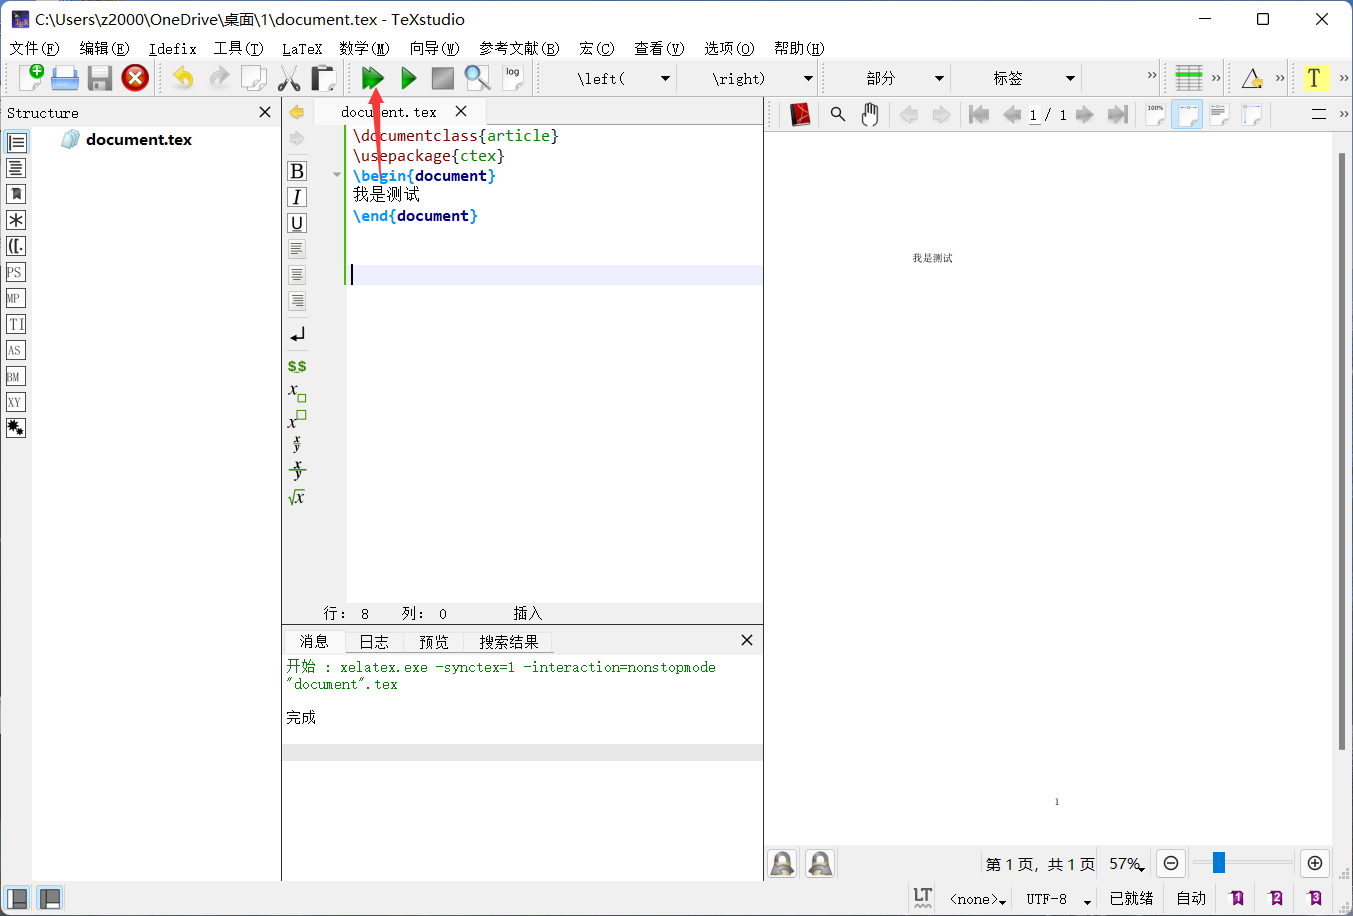1353x916 pixels.
Task: Insert square root command from math sidebar
Action: pos(296,497)
